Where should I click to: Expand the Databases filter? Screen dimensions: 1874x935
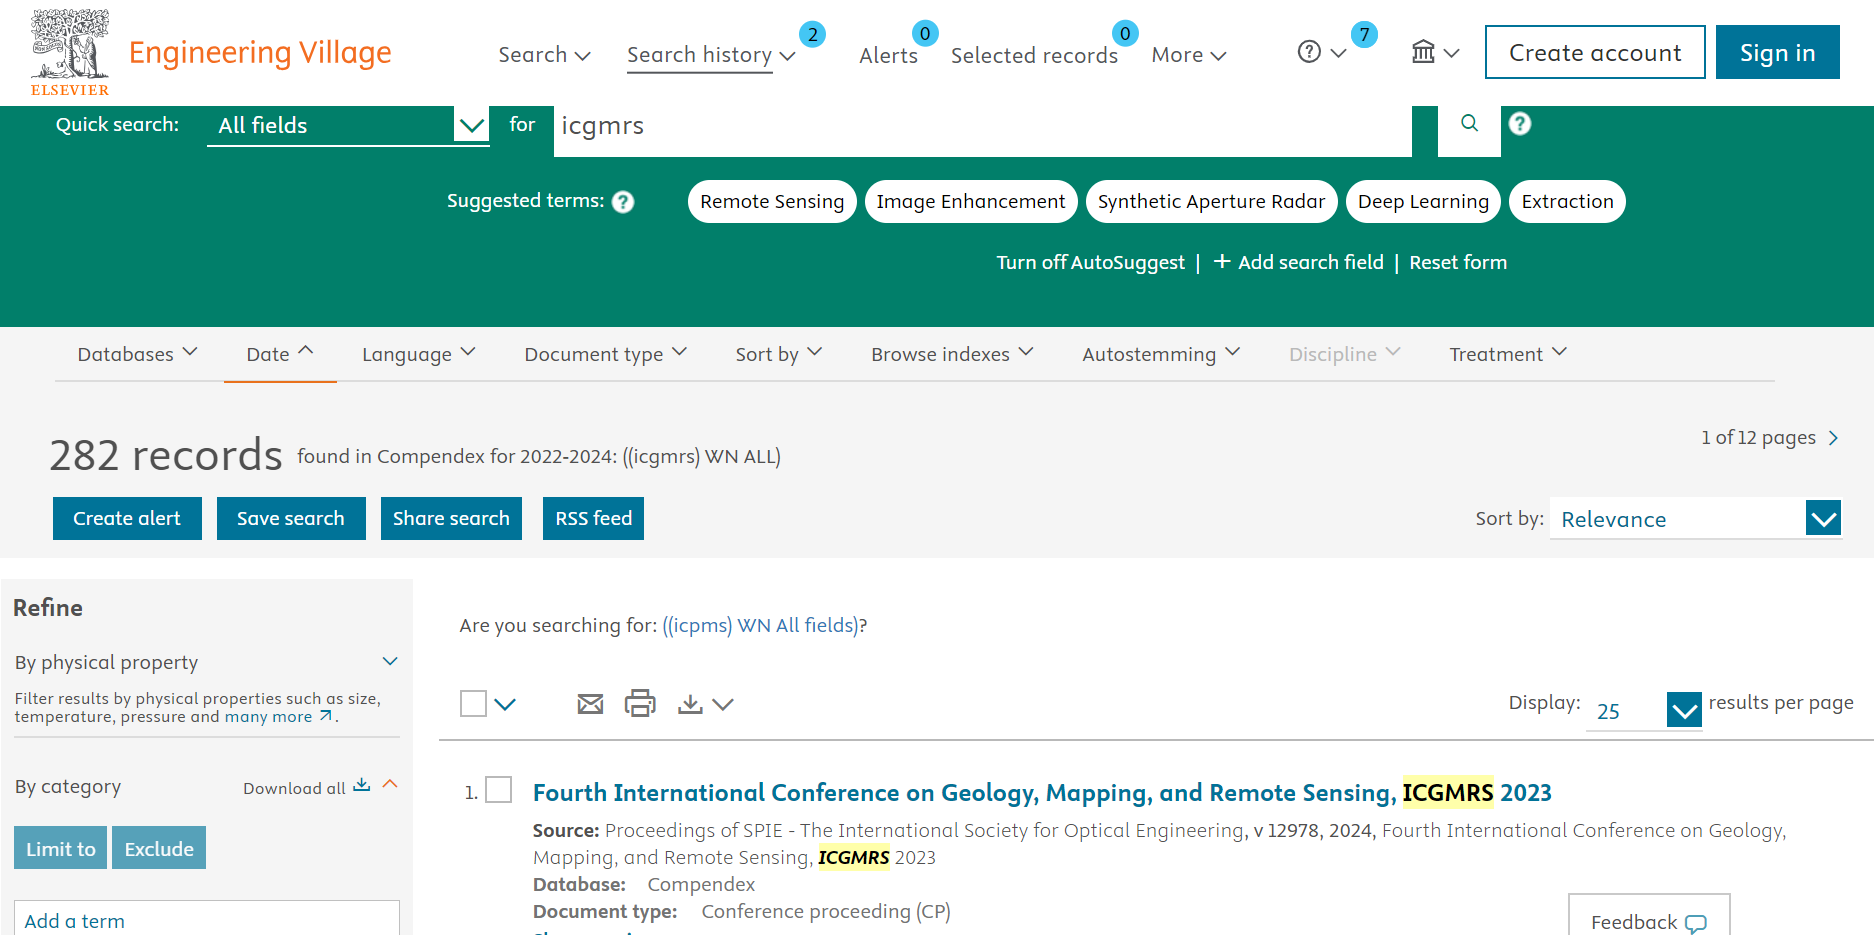(x=138, y=354)
